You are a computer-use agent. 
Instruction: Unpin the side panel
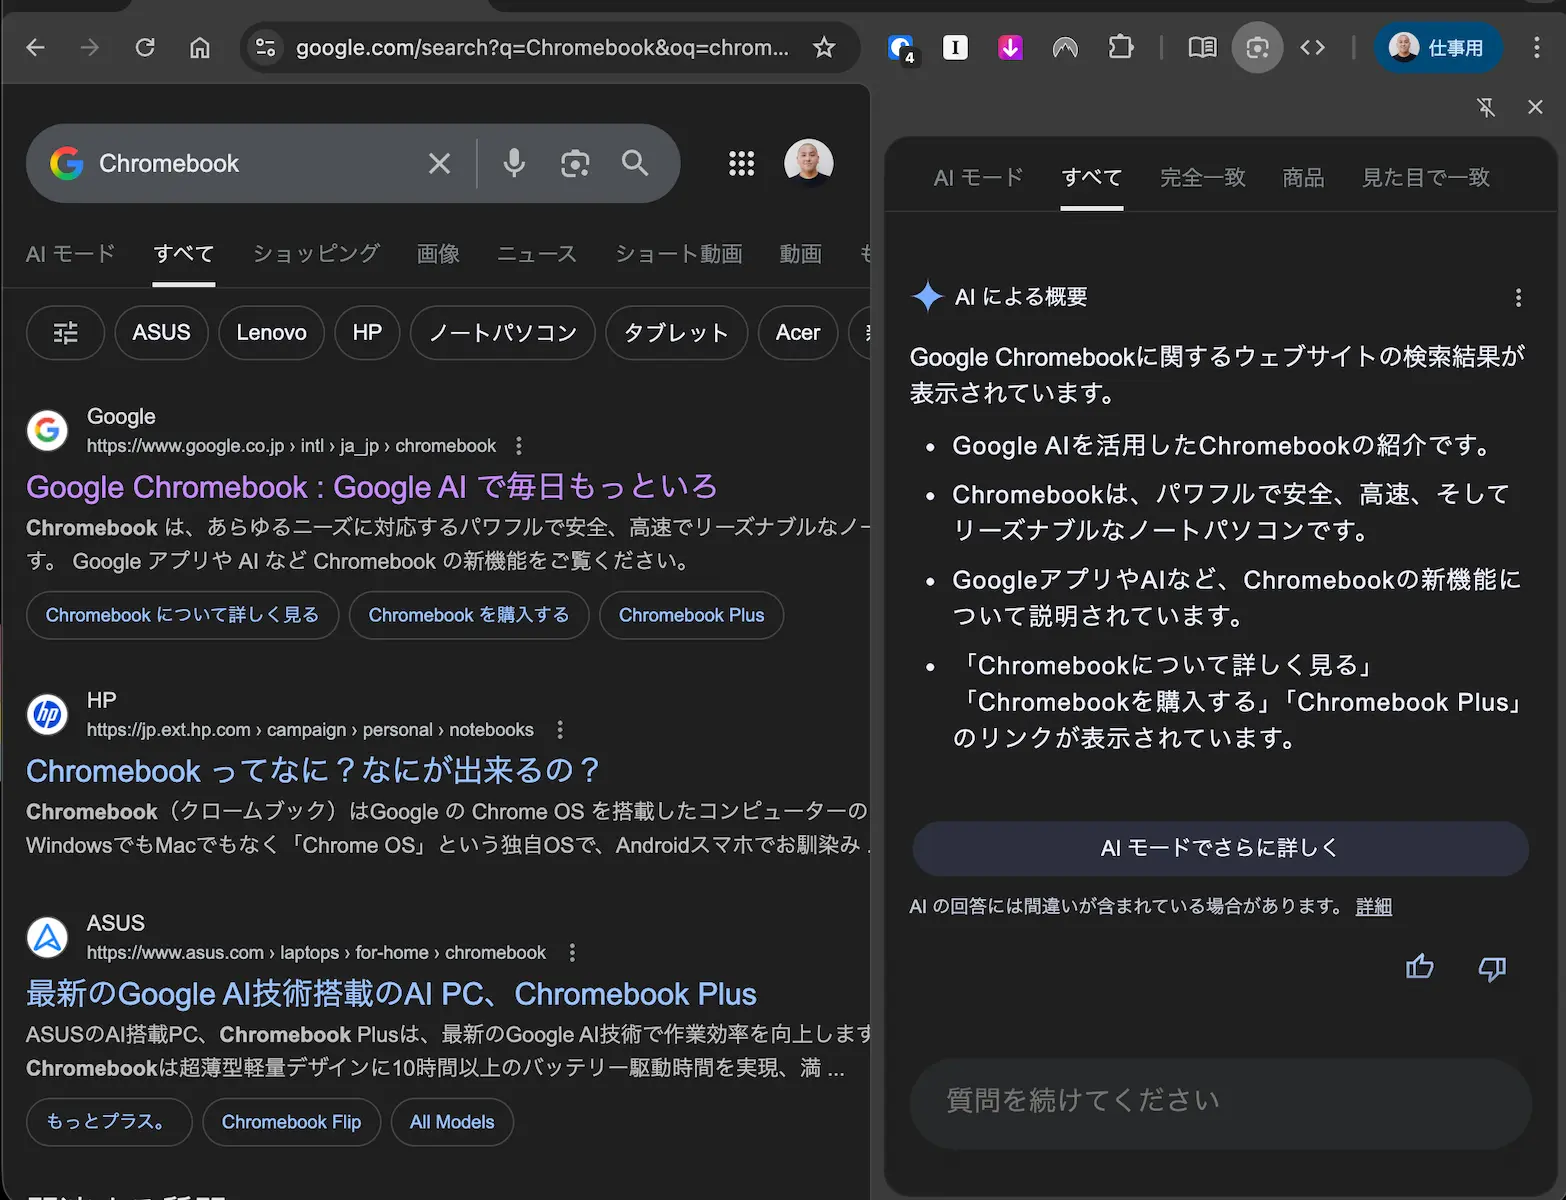1486,107
